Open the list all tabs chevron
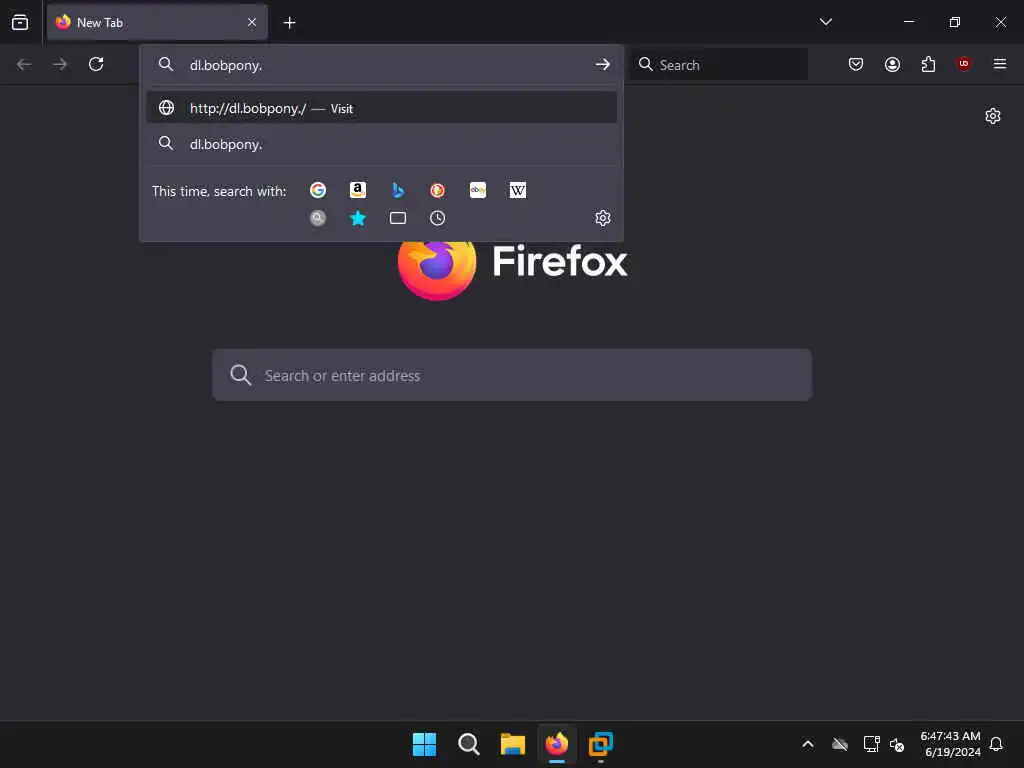 coord(825,22)
